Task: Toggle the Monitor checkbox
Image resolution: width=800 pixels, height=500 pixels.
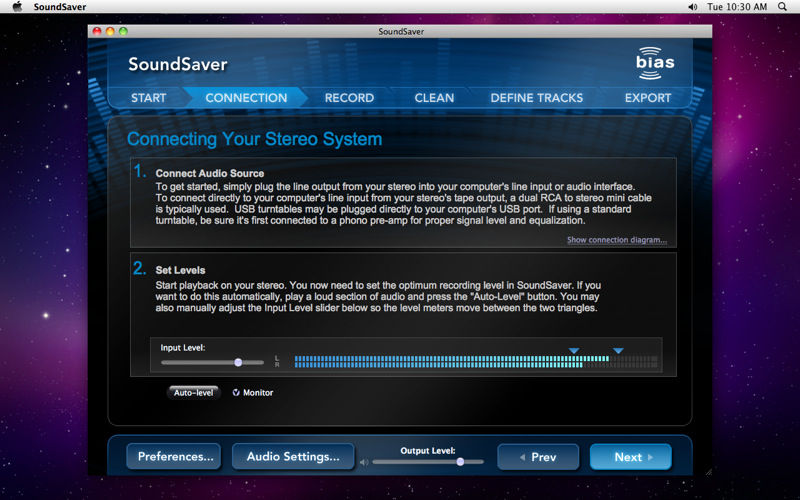Action: (x=236, y=392)
